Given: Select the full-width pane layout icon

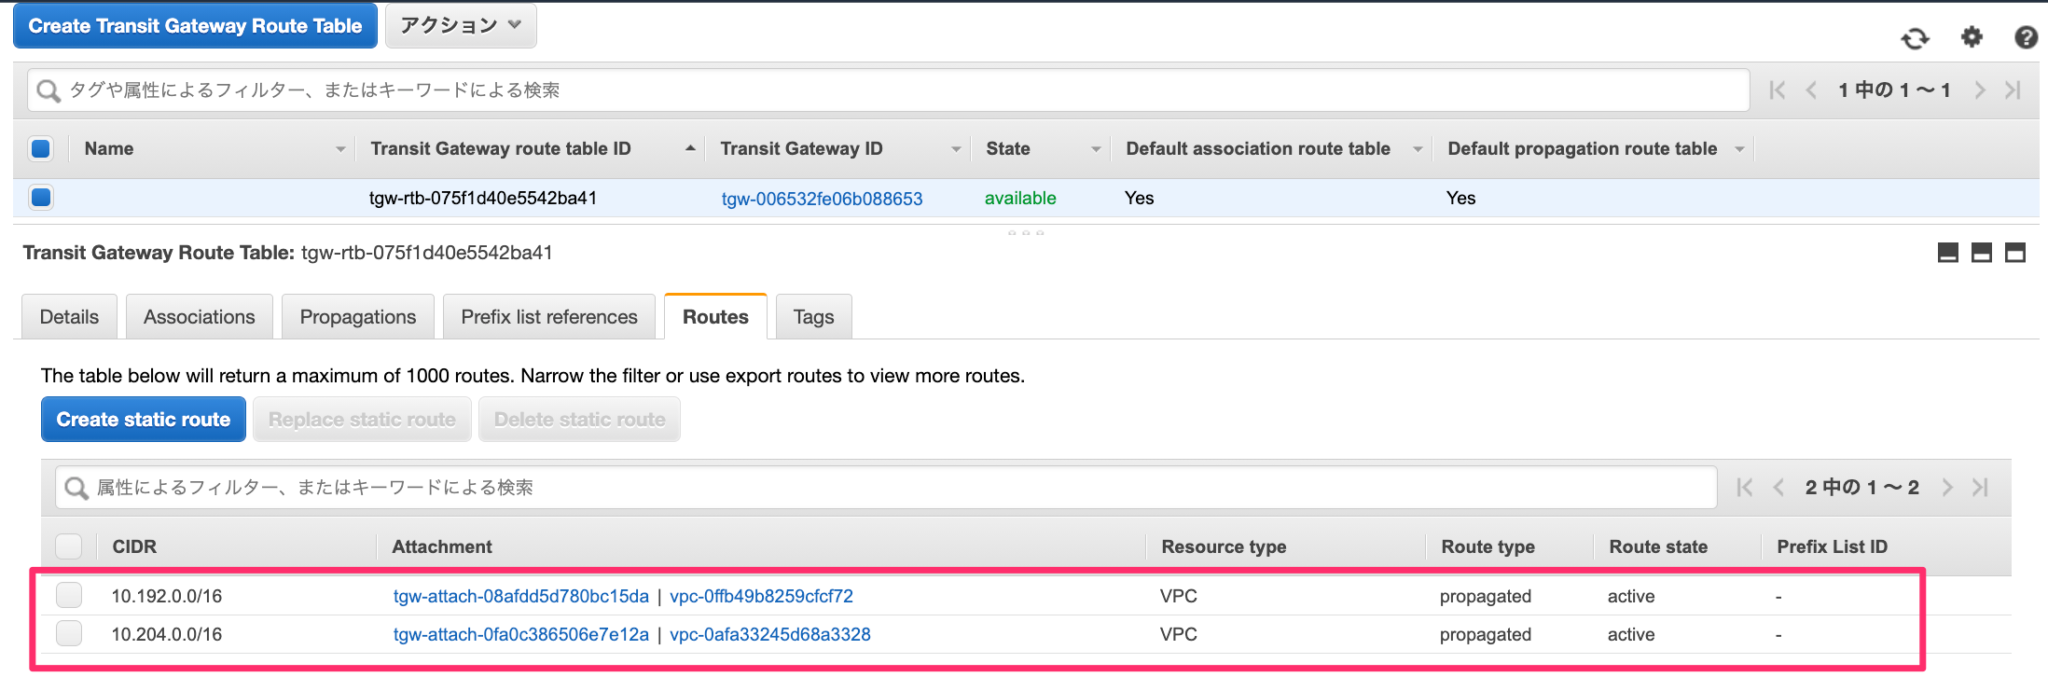Looking at the screenshot, I should pyautogui.click(x=2013, y=252).
